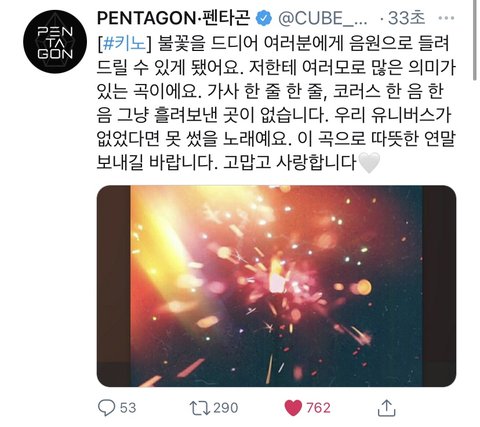
Task: Click the 290 retweet count
Action: click(x=226, y=408)
